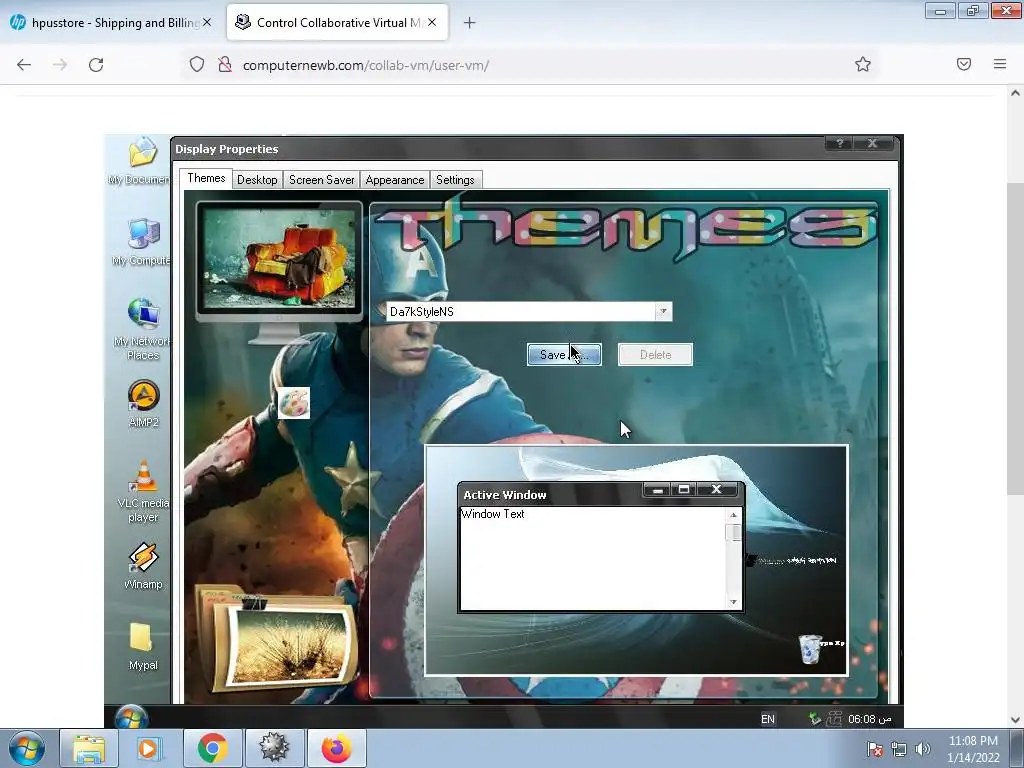Image resolution: width=1024 pixels, height=768 pixels.
Task: Click the Active Window preview scrollbar up arrow
Action: [x=733, y=515]
